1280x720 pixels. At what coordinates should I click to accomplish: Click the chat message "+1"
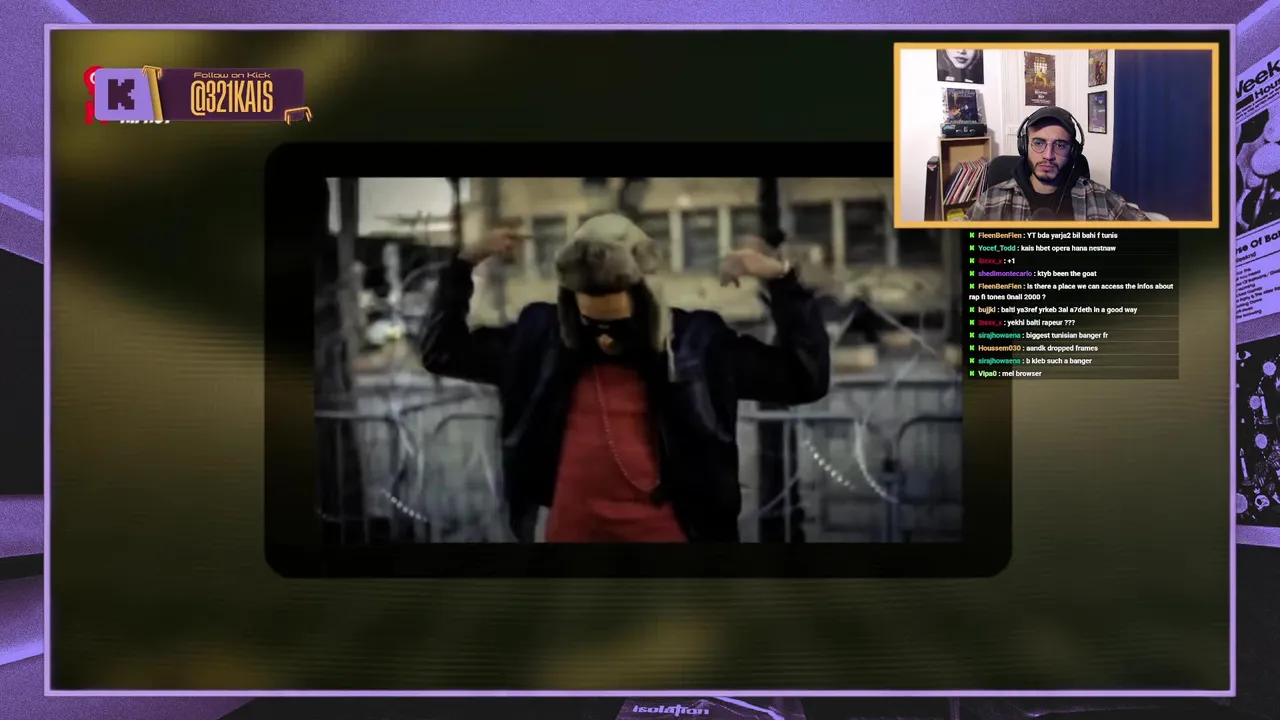coord(1011,260)
